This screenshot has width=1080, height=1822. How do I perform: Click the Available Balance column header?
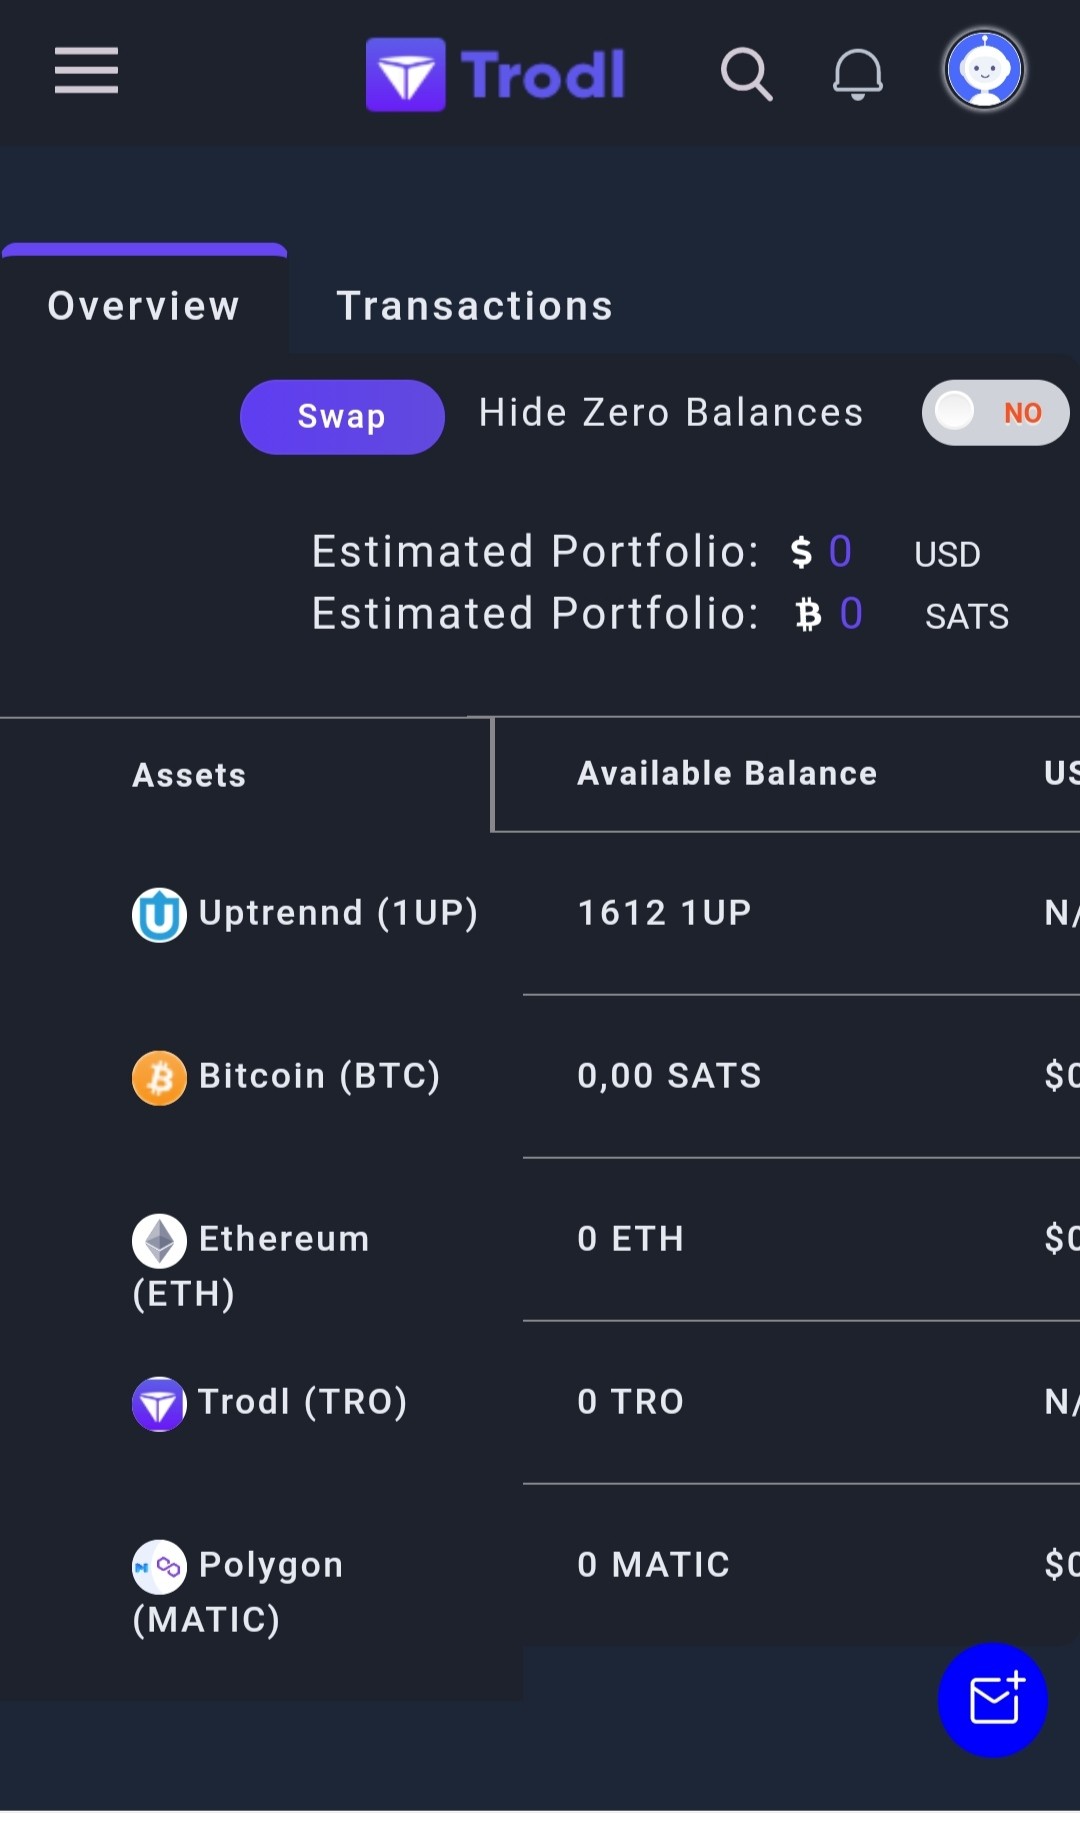(x=727, y=773)
